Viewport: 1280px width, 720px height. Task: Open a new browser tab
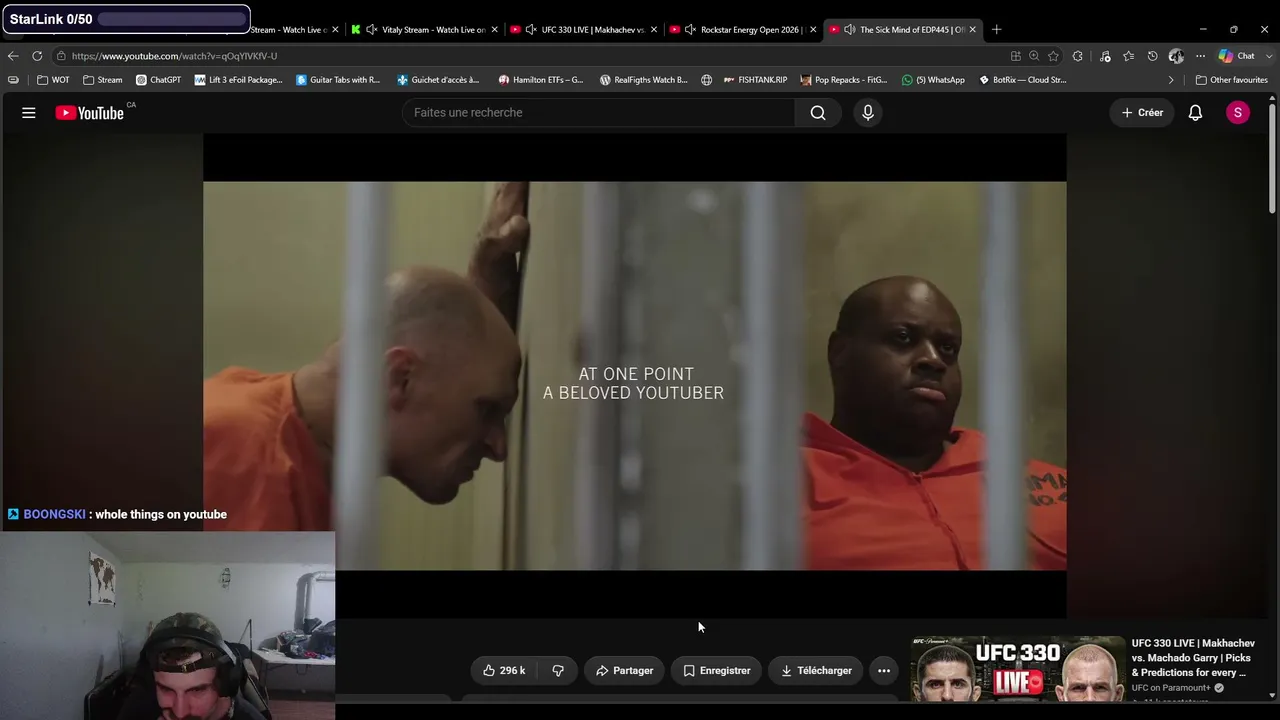pyautogui.click(x=996, y=30)
